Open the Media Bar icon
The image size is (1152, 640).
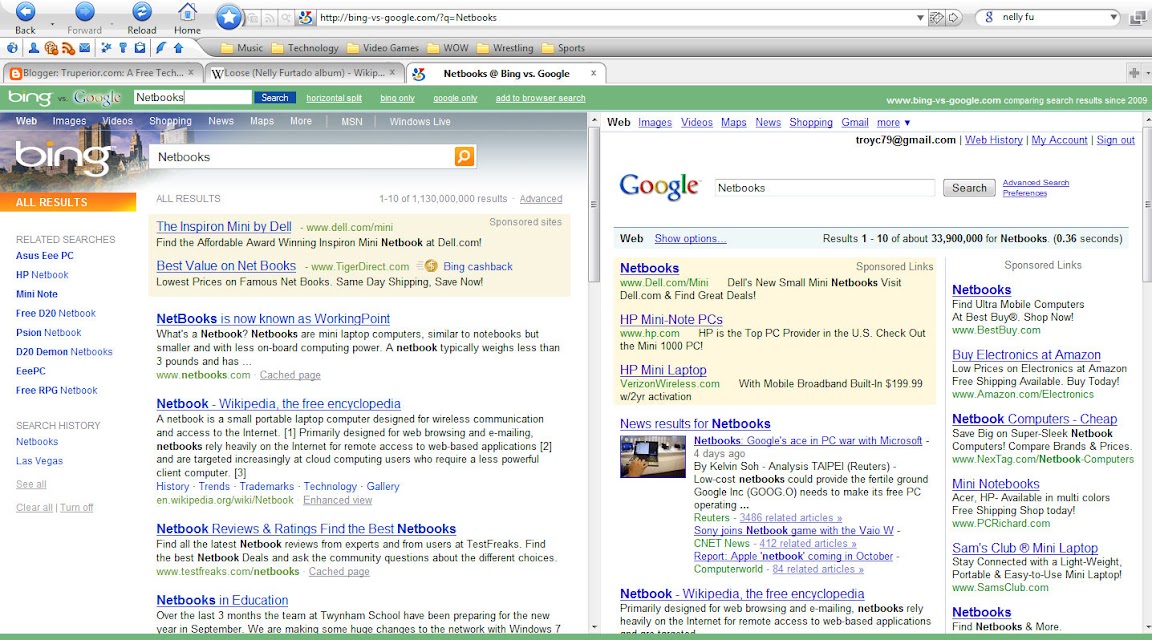(51, 48)
